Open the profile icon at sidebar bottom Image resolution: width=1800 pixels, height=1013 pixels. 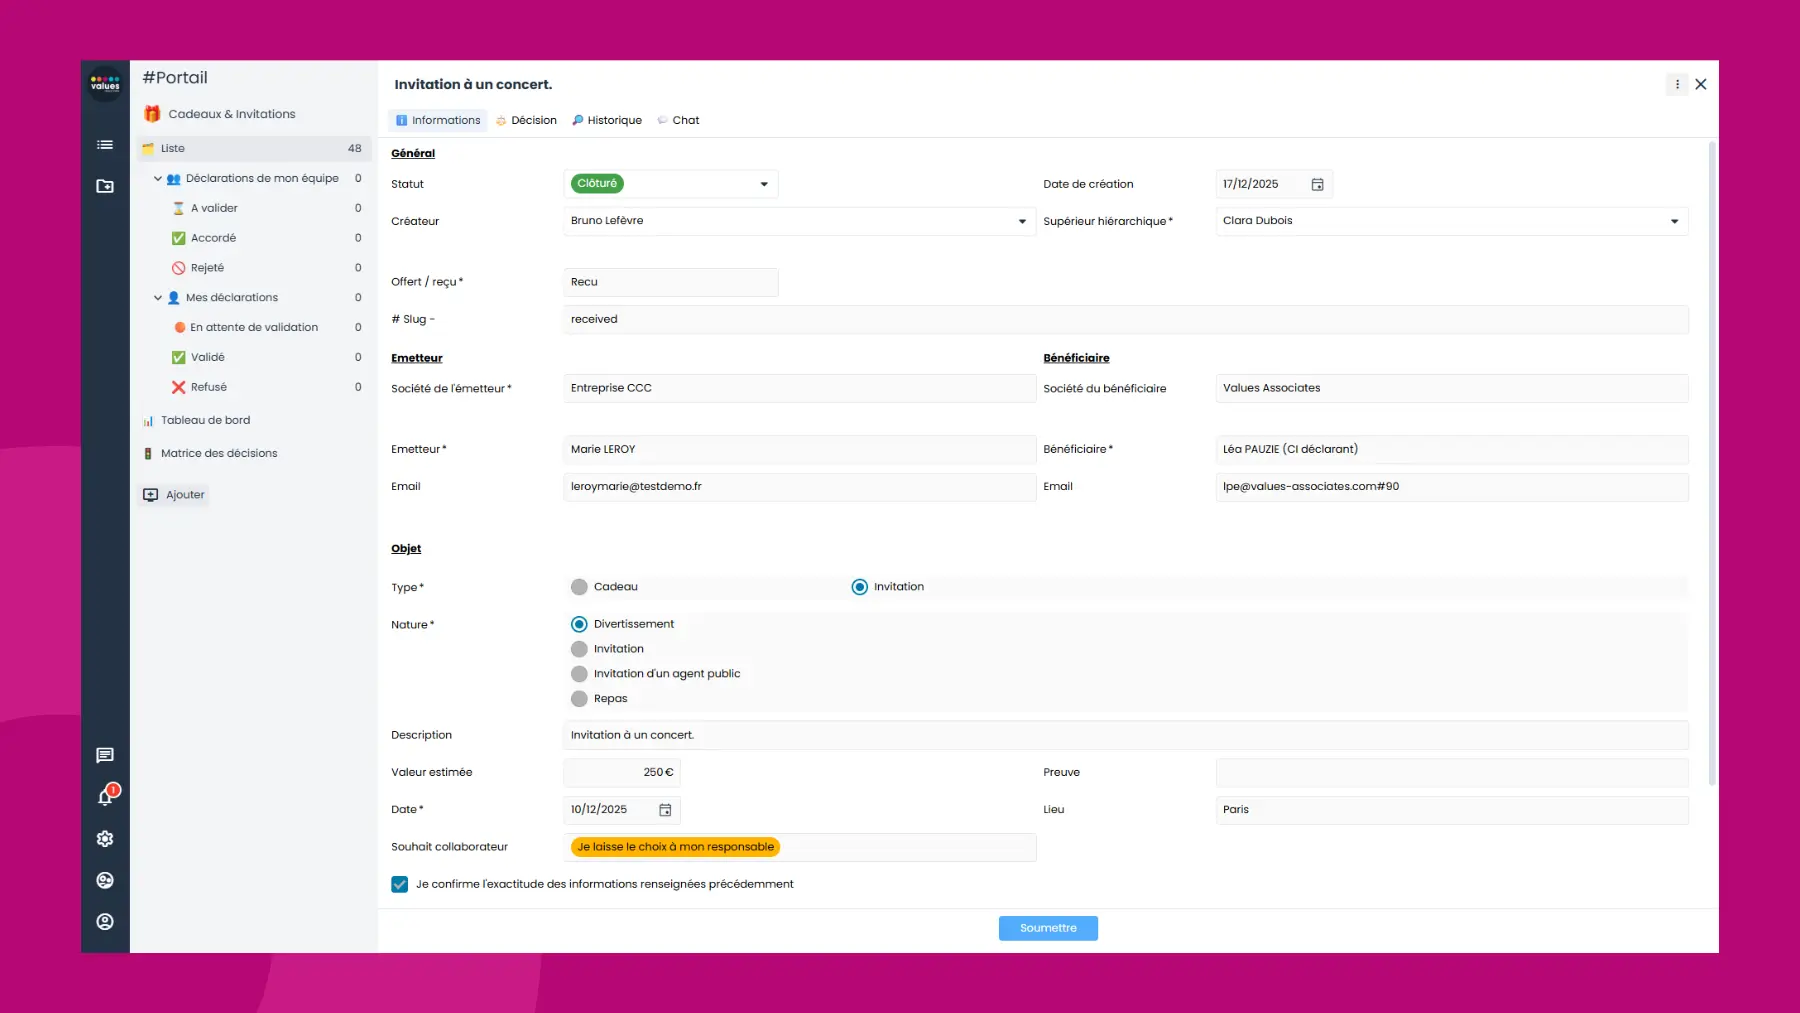pyautogui.click(x=104, y=921)
